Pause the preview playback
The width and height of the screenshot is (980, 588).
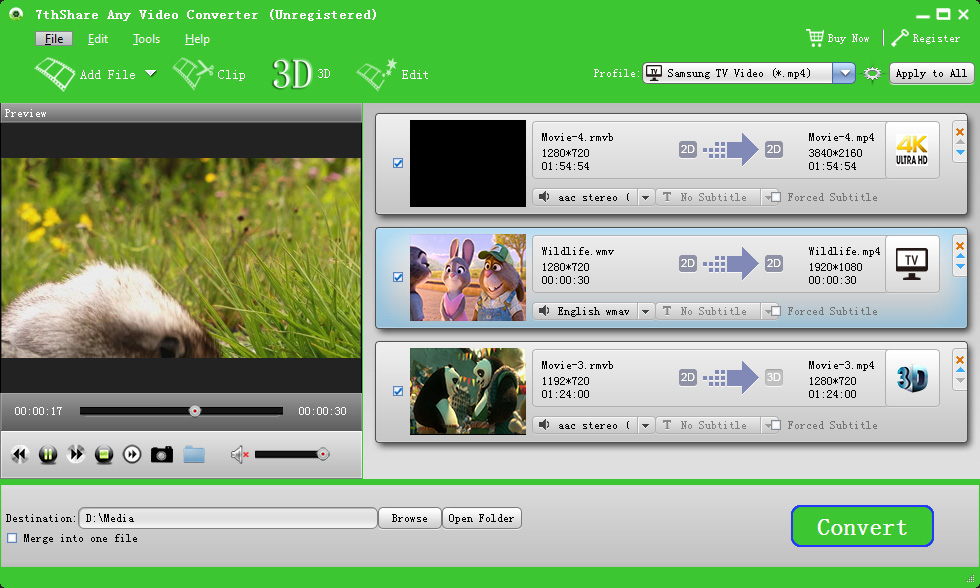pos(47,454)
